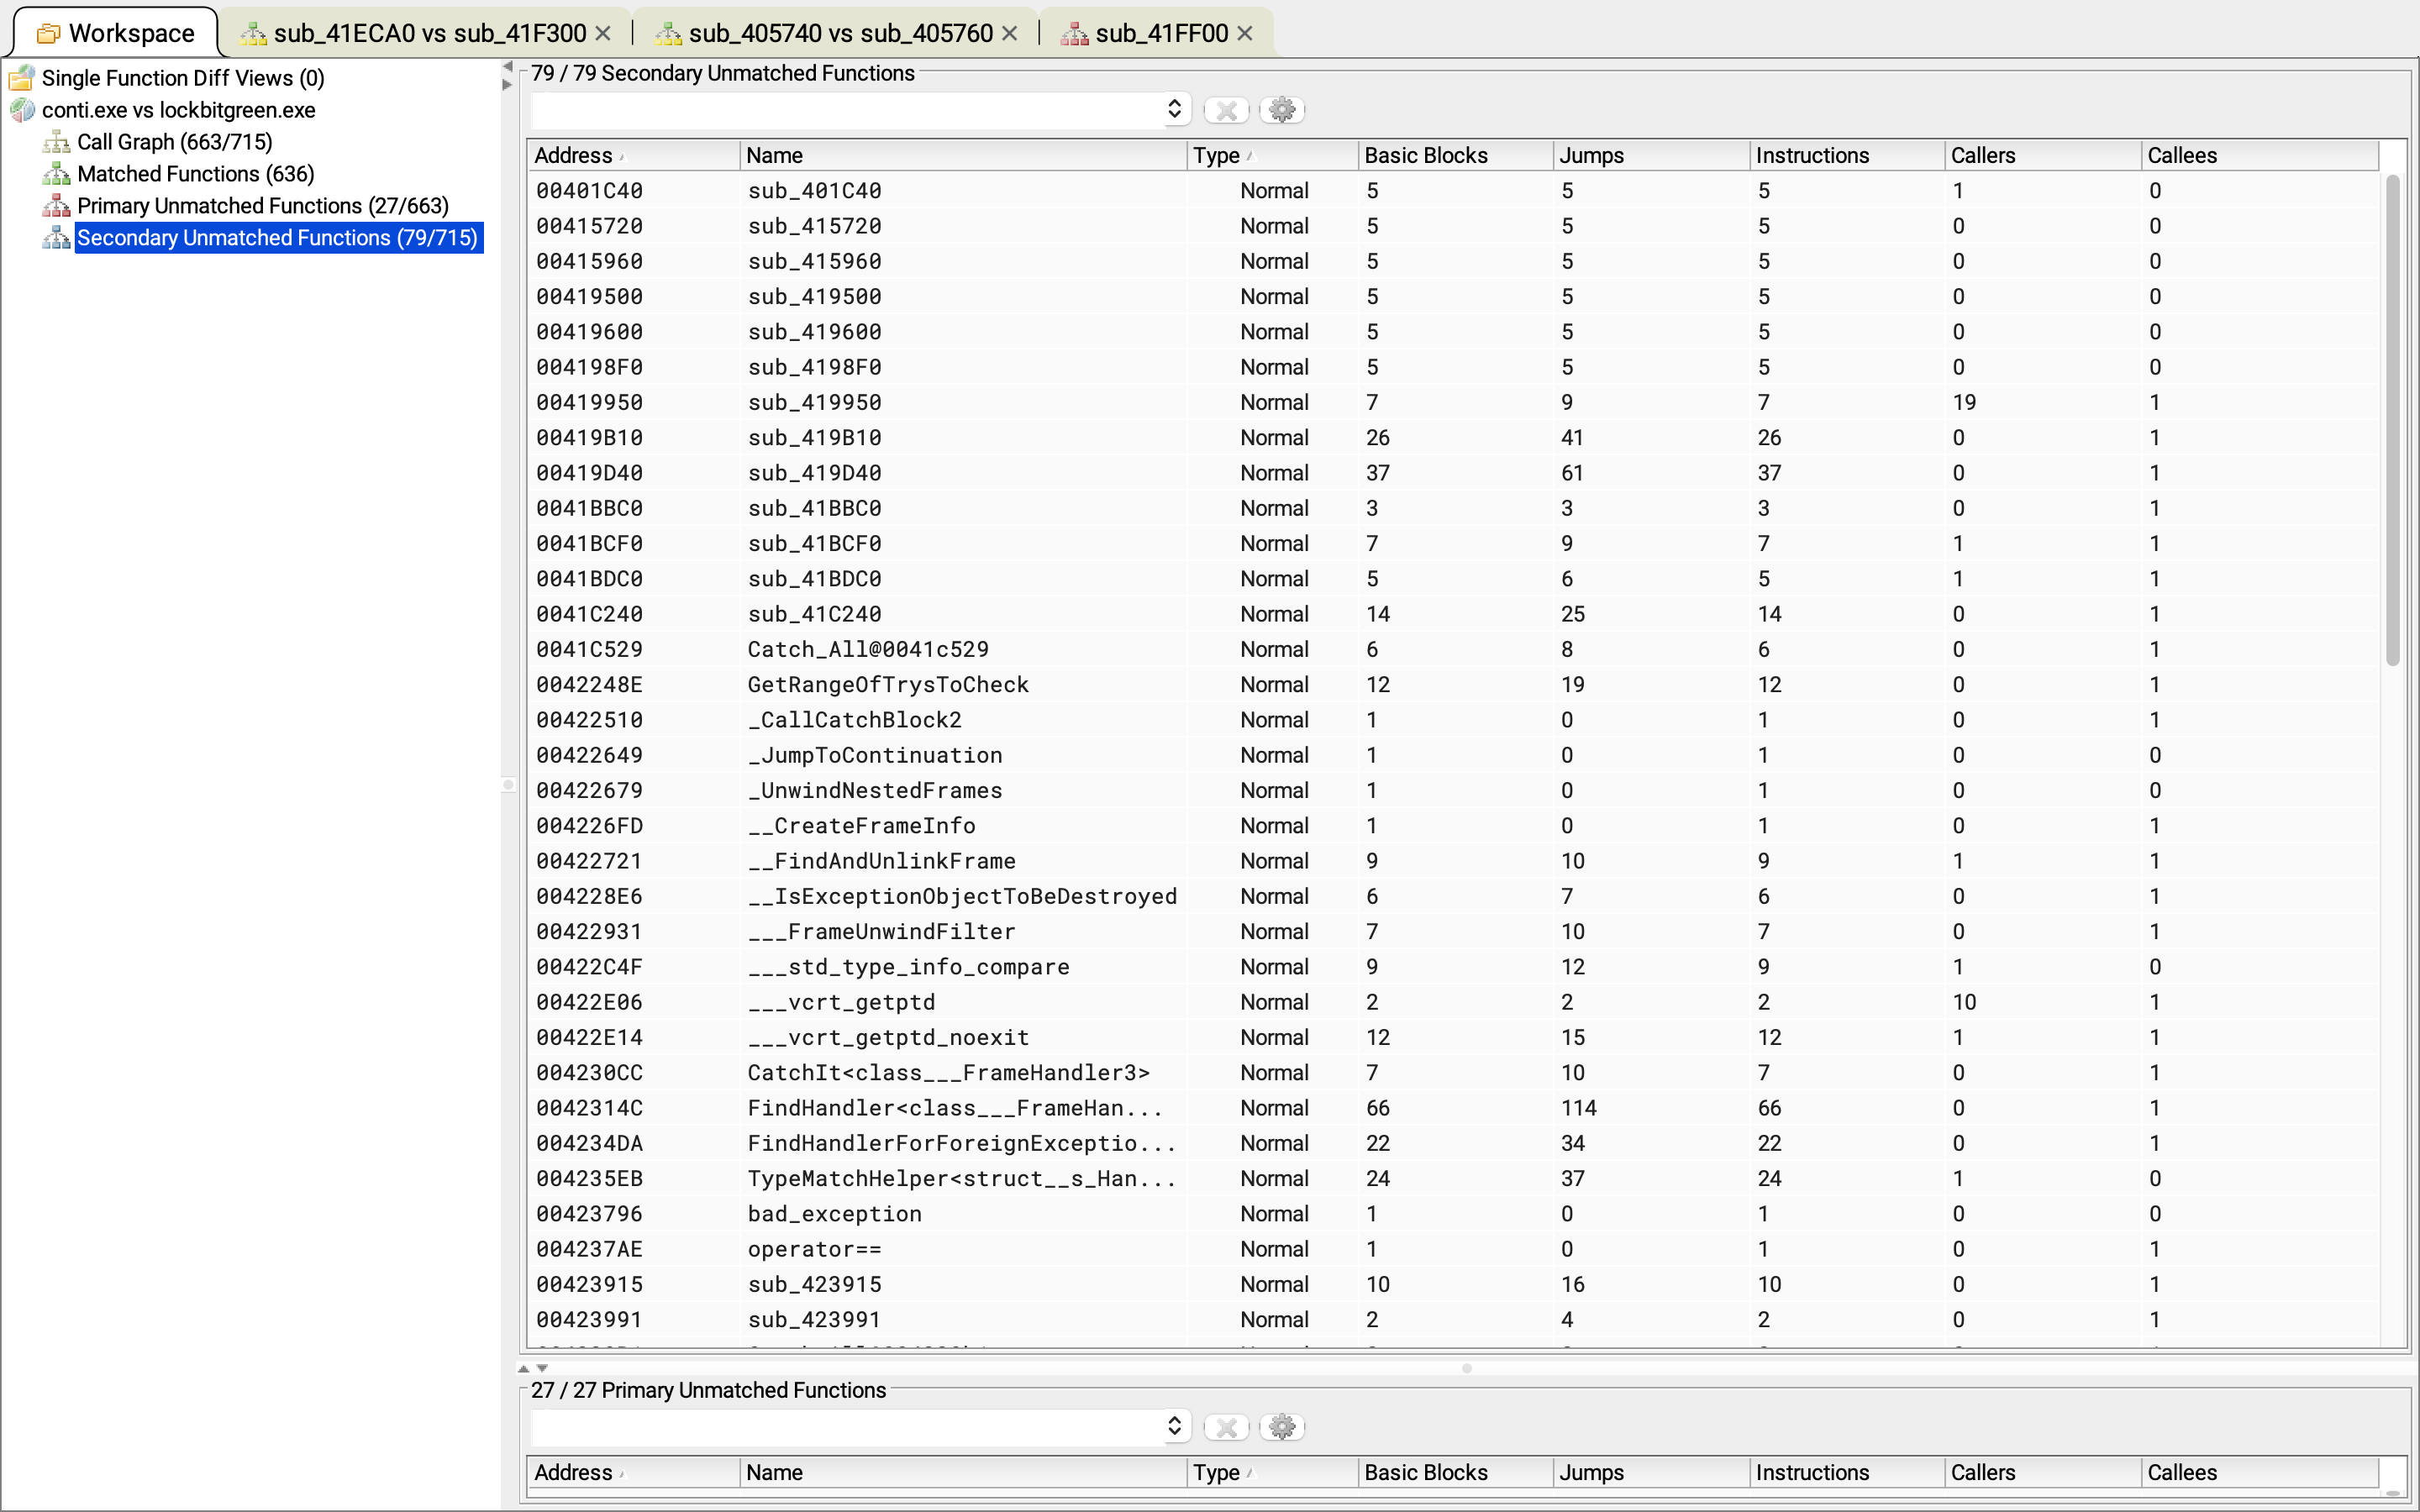The height and width of the screenshot is (1512, 2420).
Task: Close the sub_41FF00 tab
Action: tap(1245, 33)
